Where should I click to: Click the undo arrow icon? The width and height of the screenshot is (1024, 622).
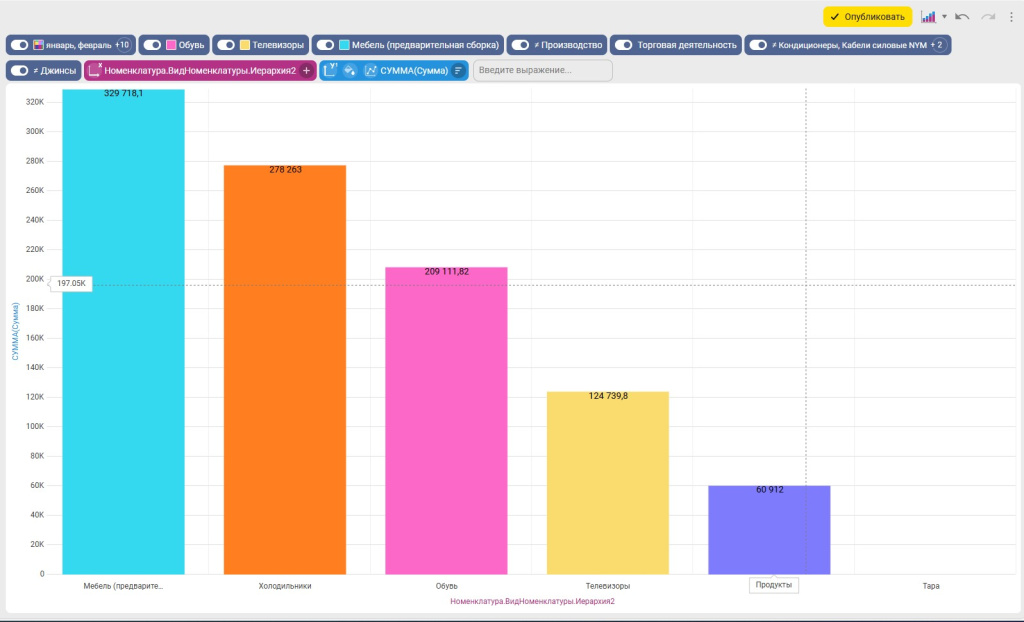click(962, 17)
